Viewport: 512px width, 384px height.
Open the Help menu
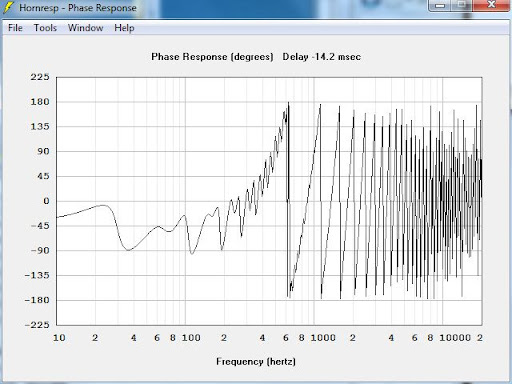pos(124,28)
